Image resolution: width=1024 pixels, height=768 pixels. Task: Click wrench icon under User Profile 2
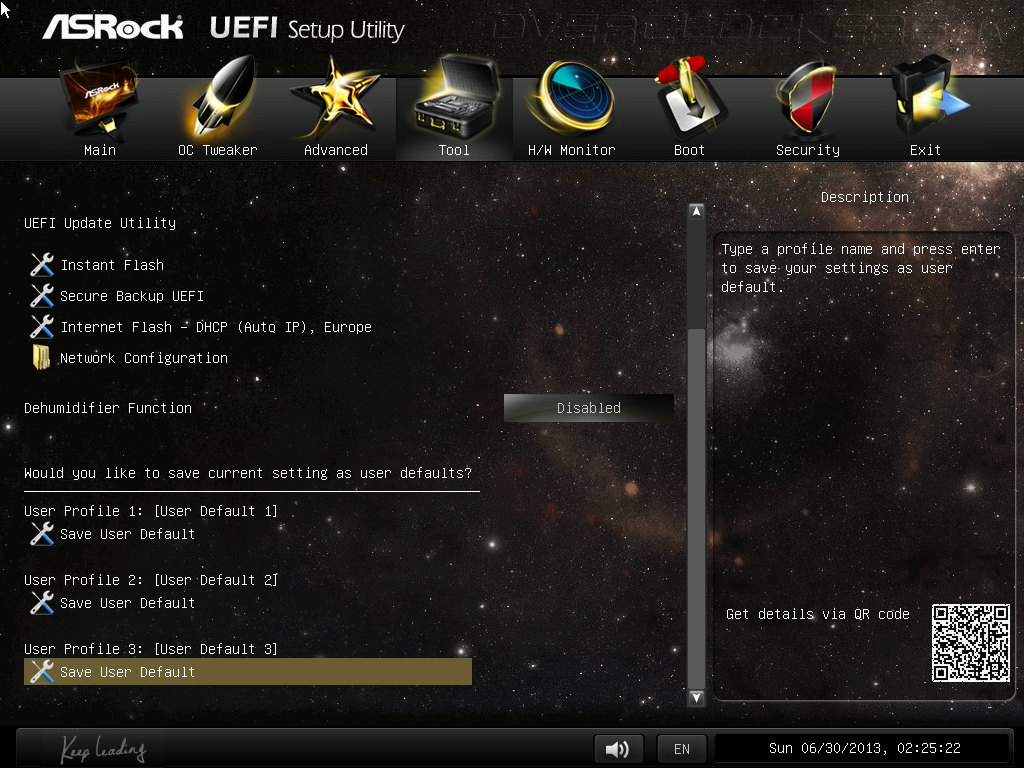click(x=42, y=603)
